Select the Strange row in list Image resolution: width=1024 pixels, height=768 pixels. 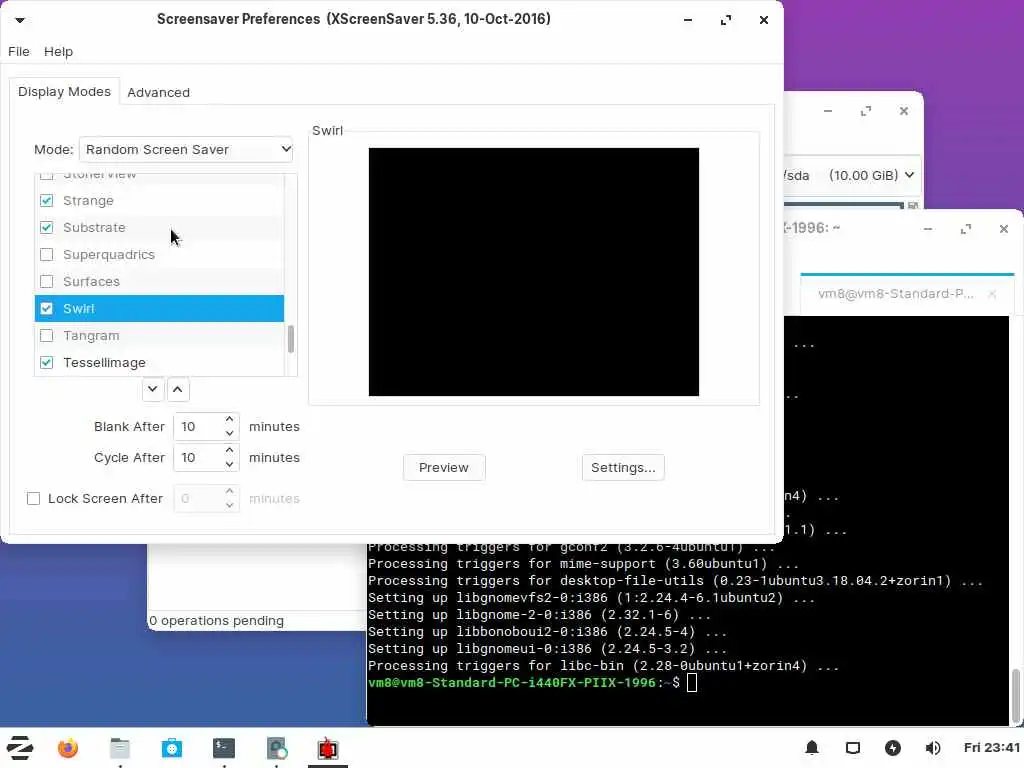point(159,200)
